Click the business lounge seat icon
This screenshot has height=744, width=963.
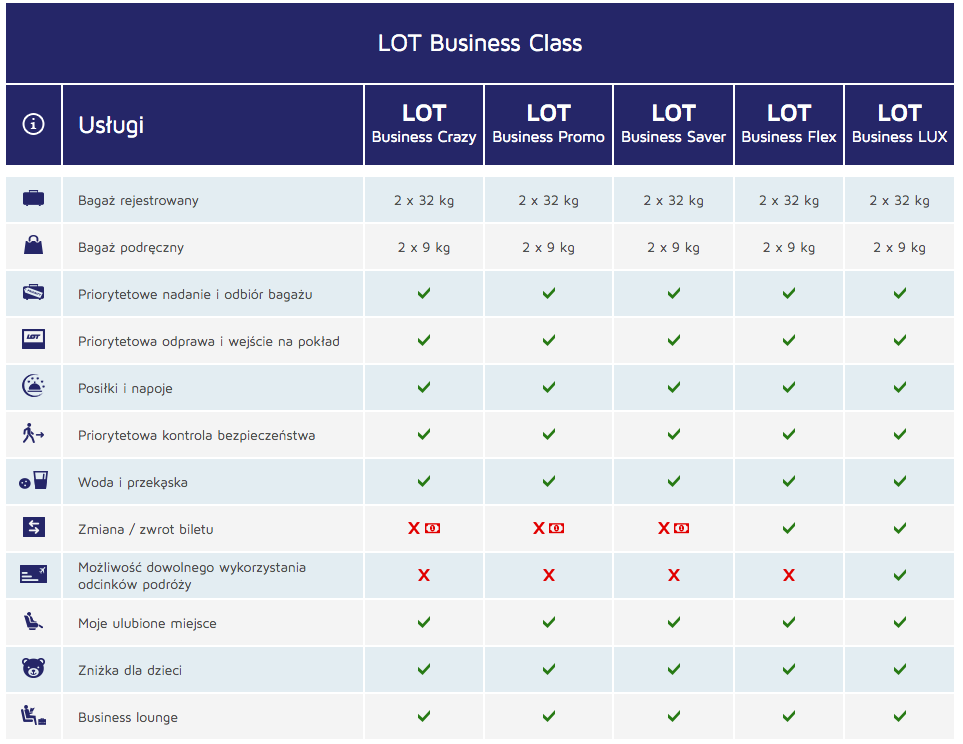click(x=33, y=715)
